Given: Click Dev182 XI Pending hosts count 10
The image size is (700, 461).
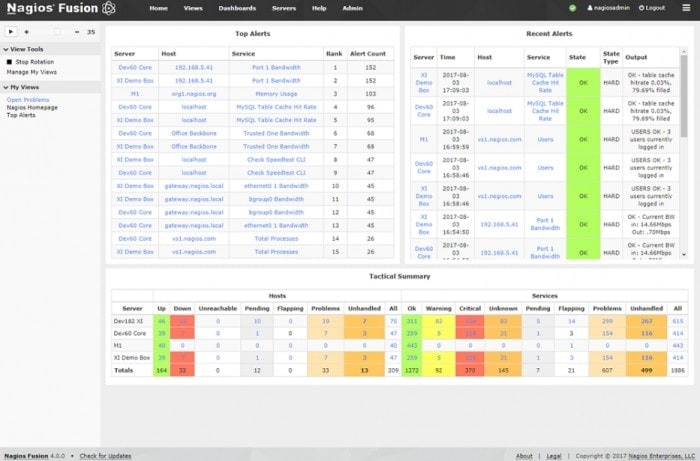Looking at the screenshot, I should click(x=257, y=321).
